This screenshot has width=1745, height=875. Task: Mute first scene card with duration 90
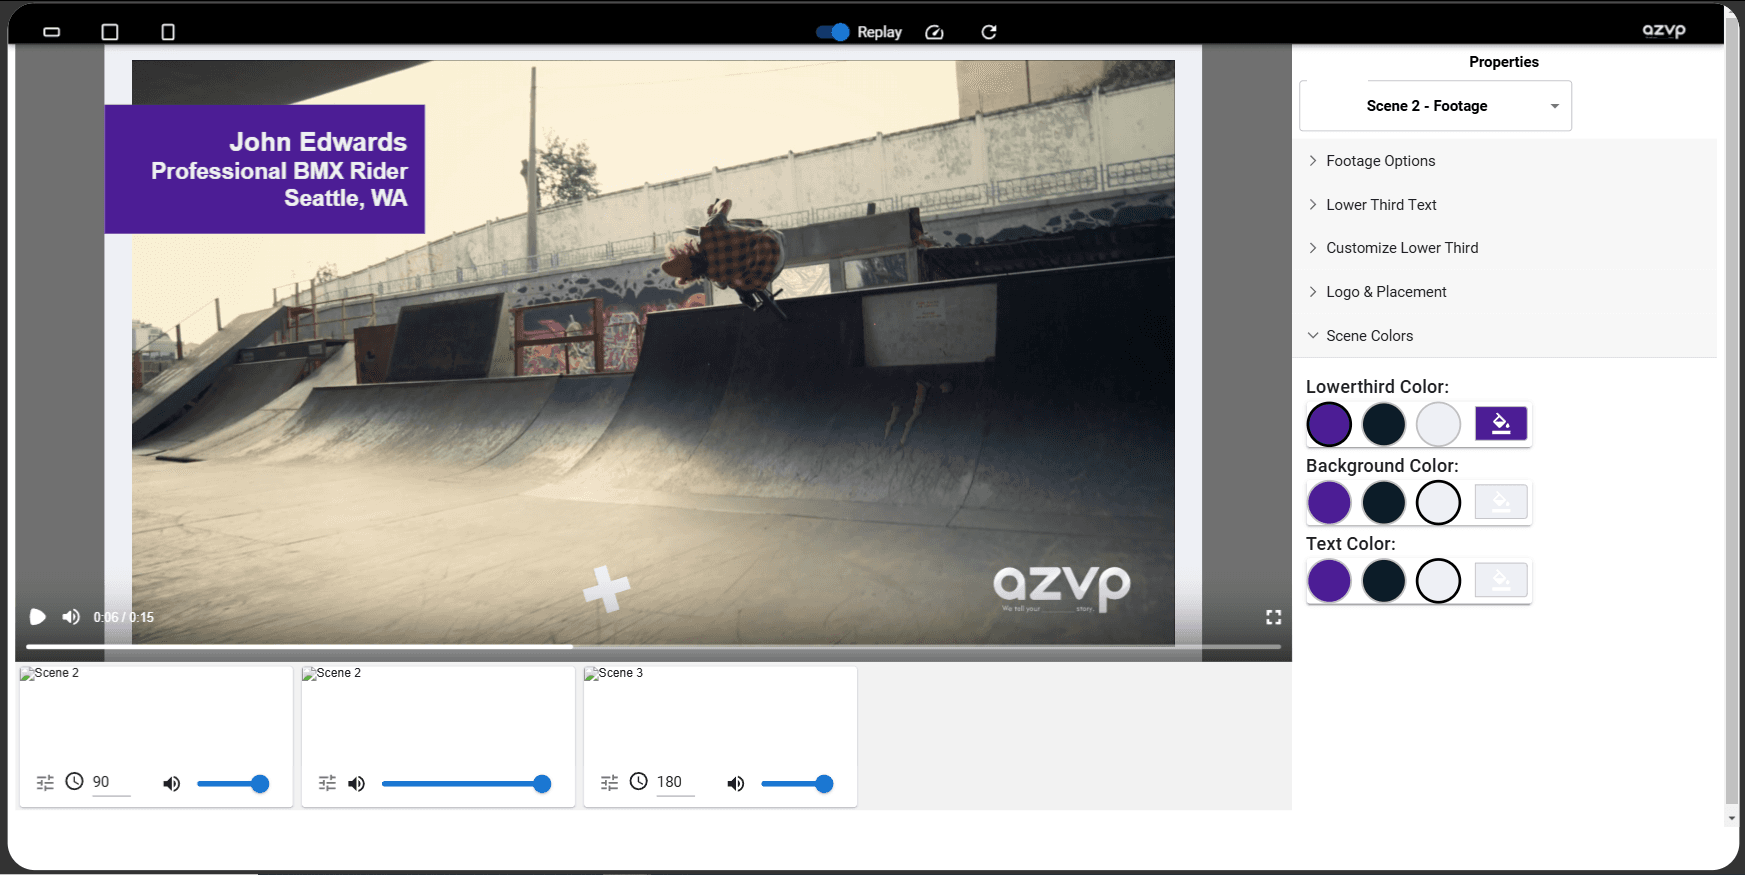click(172, 784)
